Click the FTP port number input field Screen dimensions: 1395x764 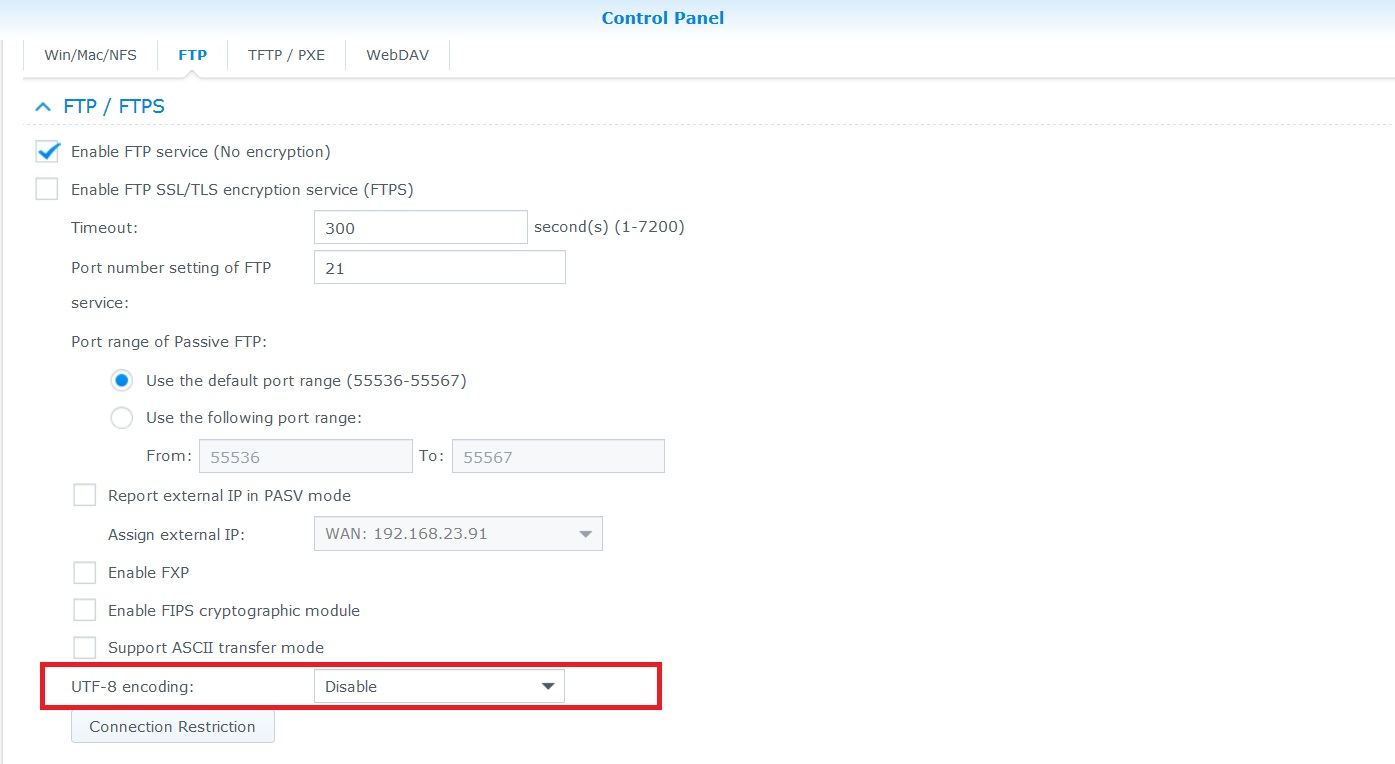(x=439, y=266)
